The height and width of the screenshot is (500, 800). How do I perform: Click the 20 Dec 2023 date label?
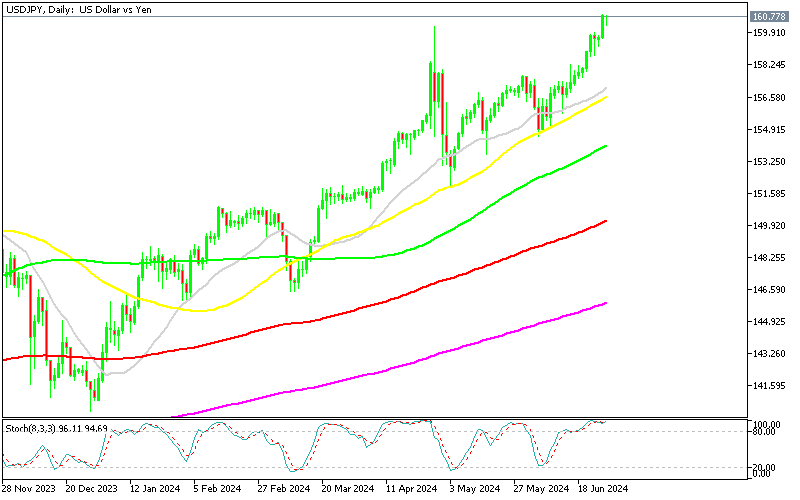(91, 489)
